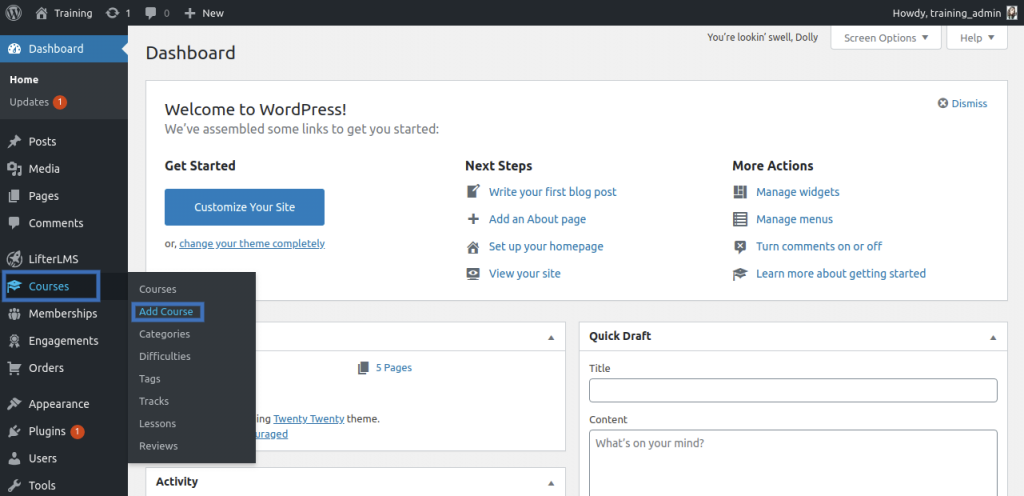Click the Tools wrench icon
The width and height of the screenshot is (1024, 496).
14,486
